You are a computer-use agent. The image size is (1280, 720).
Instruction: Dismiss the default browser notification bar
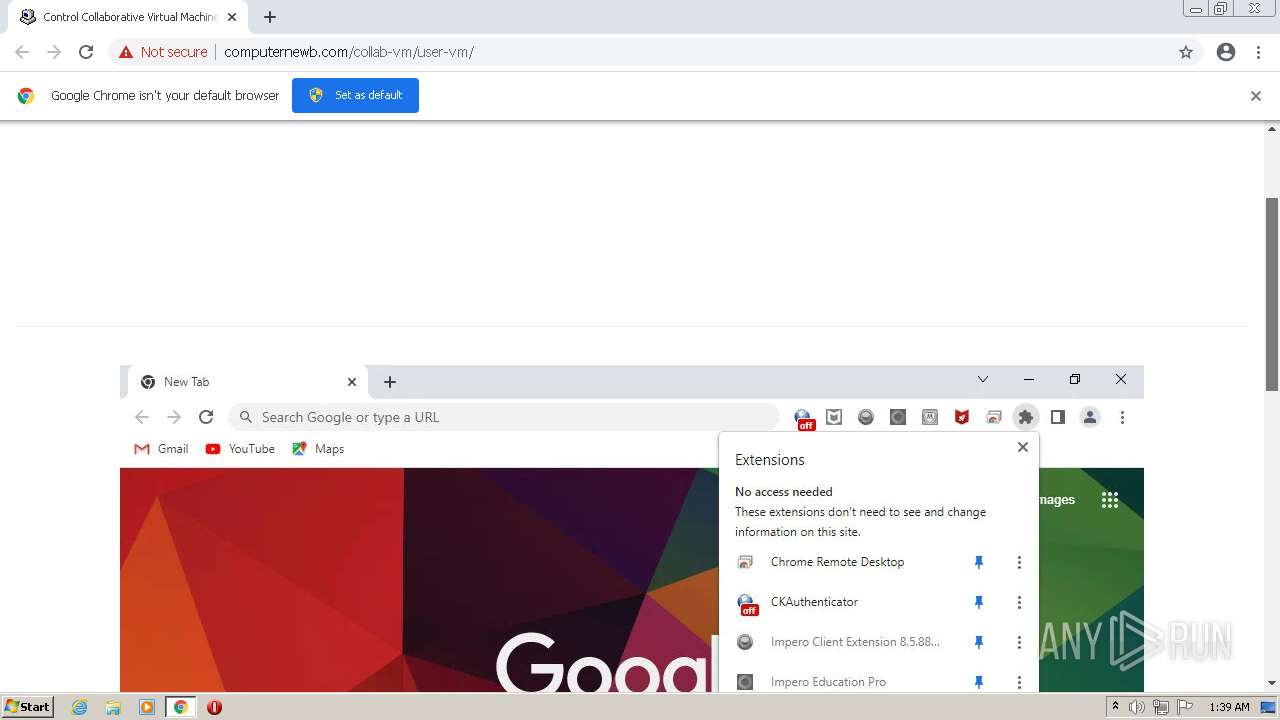[x=1256, y=96]
